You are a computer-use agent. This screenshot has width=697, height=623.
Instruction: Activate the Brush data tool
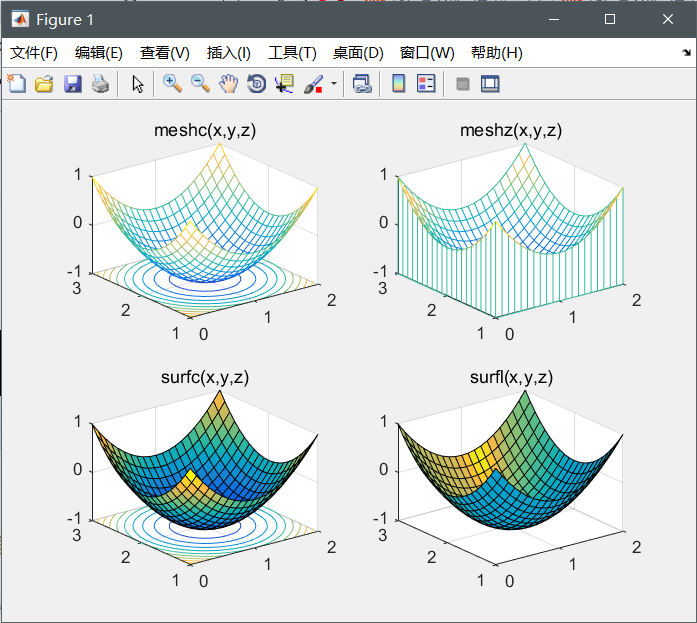(313, 84)
